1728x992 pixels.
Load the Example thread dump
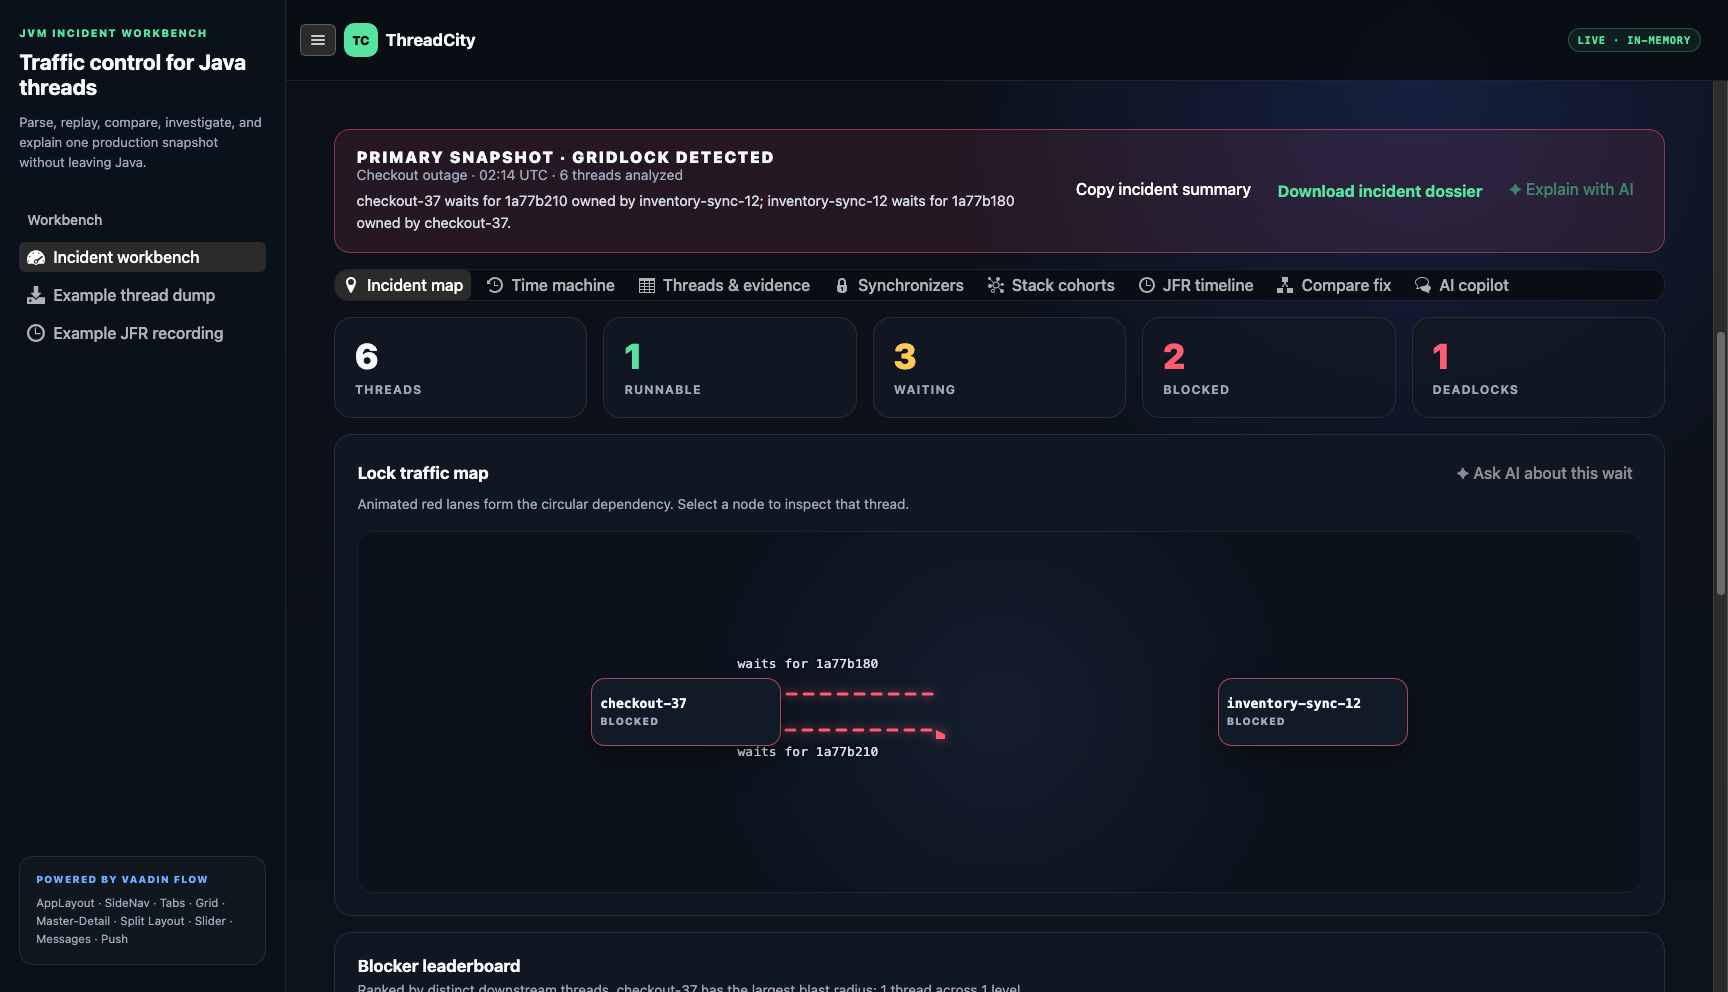(x=142, y=295)
